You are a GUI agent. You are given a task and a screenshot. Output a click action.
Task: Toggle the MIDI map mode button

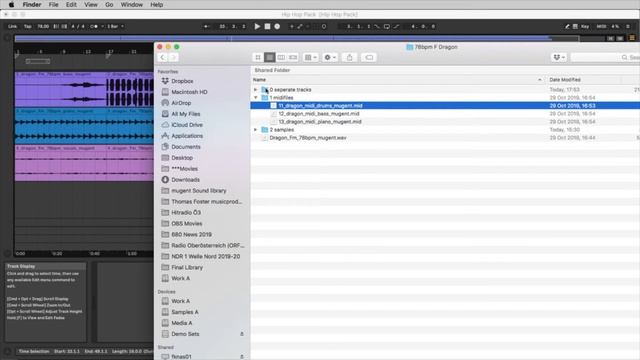(601, 26)
